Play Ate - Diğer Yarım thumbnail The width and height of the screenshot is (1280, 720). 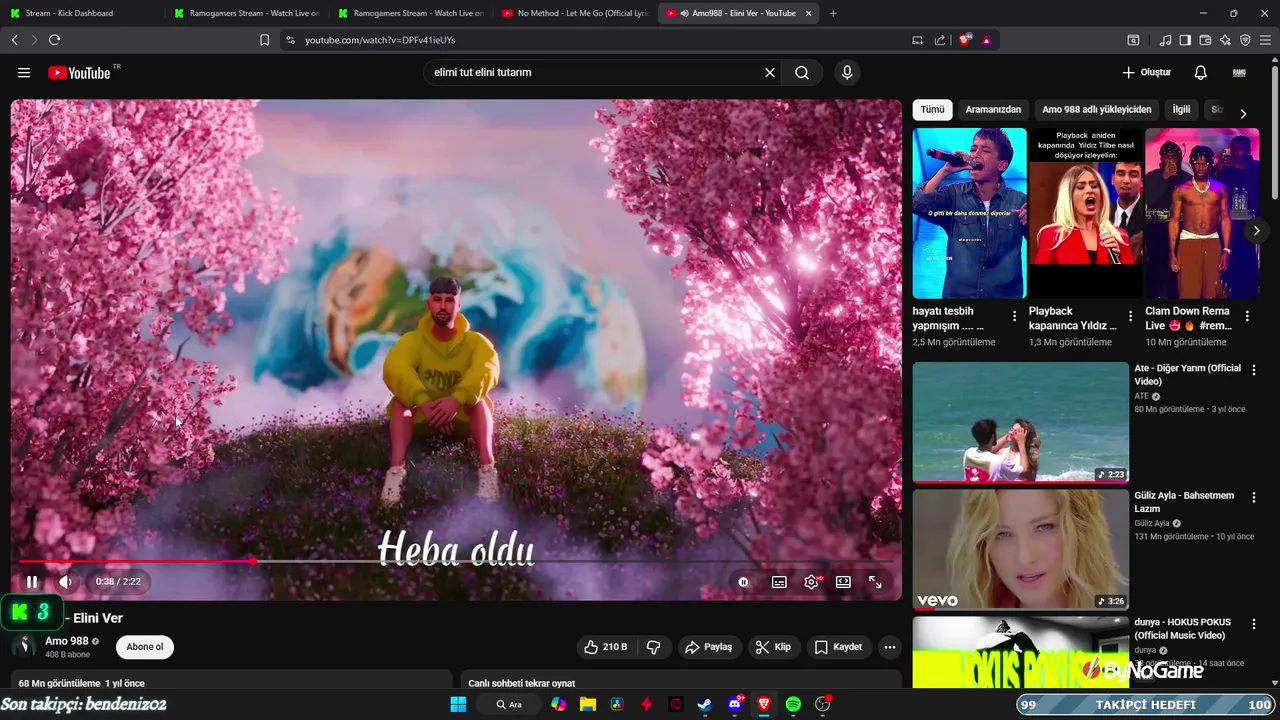click(x=1021, y=422)
